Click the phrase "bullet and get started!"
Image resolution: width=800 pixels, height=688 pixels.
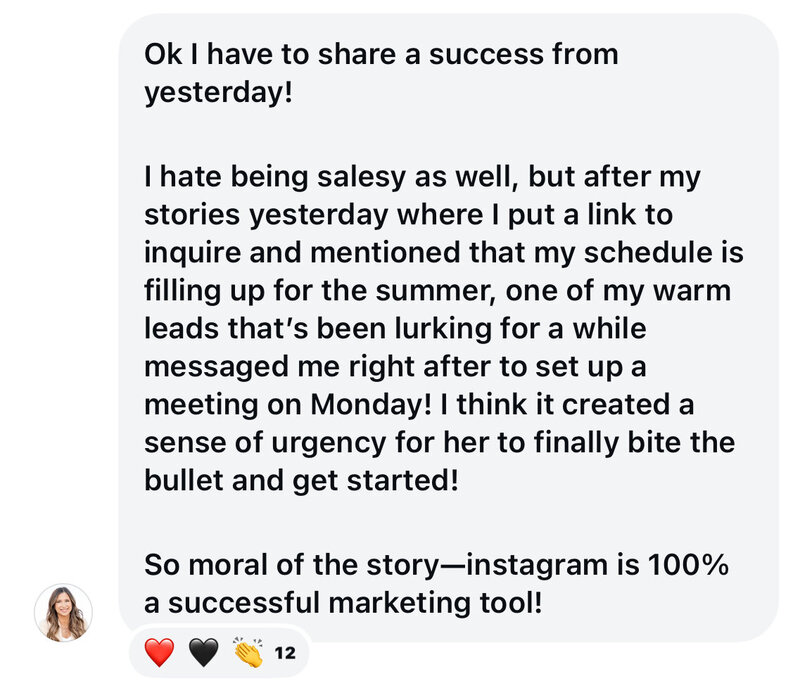point(301,480)
